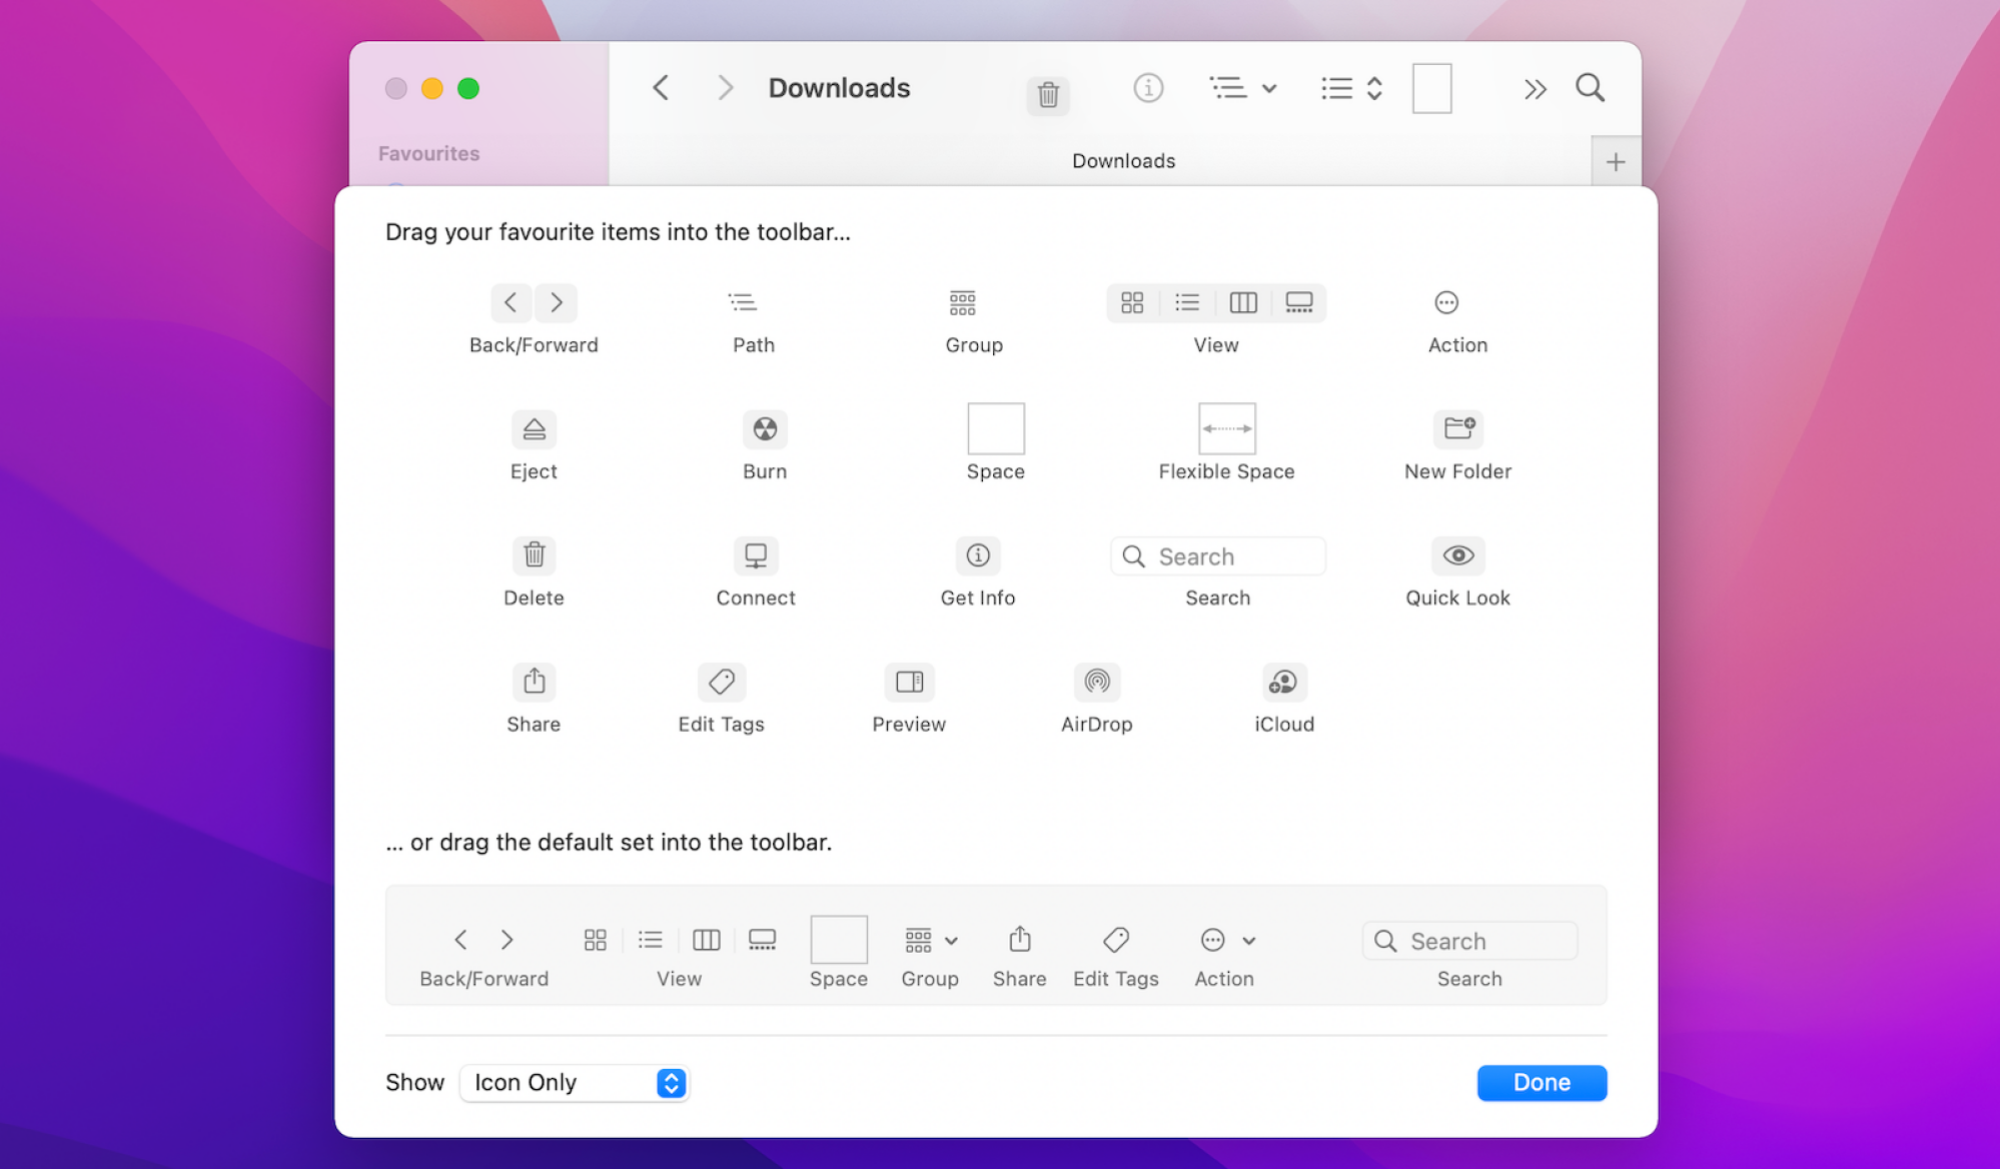
Task: Click the Action ellipsis icon in the palette
Action: pos(1446,302)
